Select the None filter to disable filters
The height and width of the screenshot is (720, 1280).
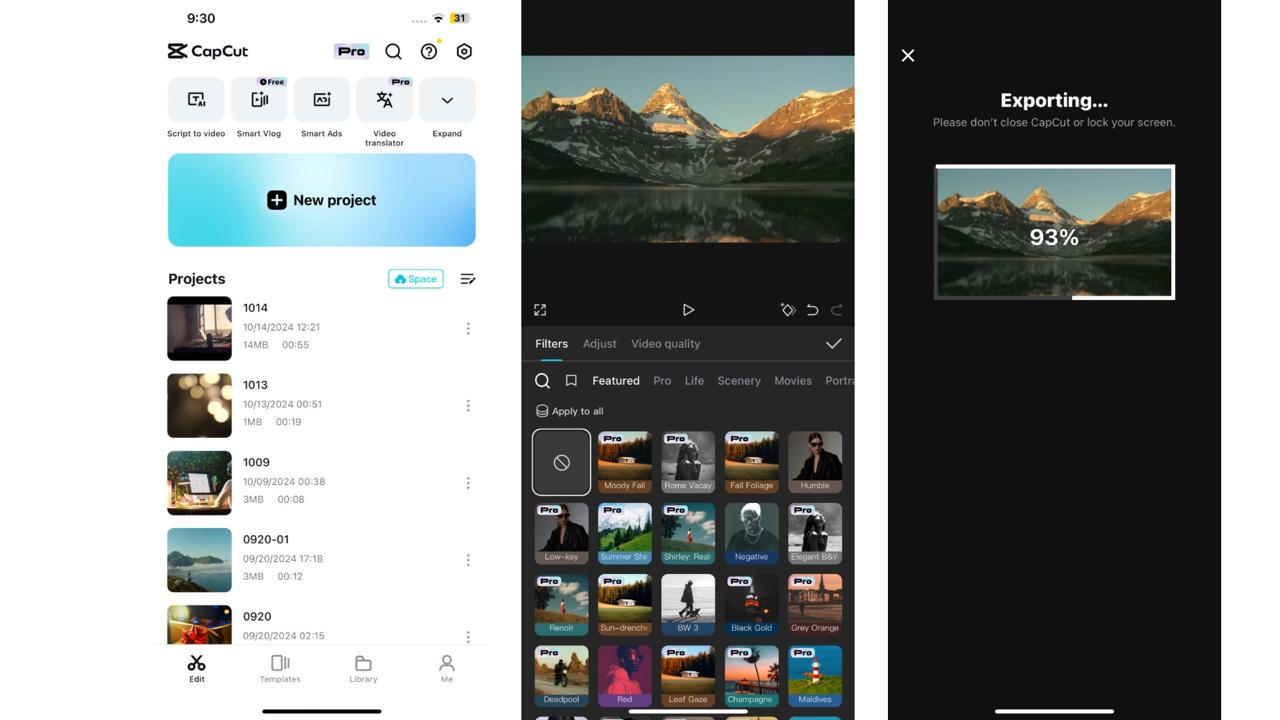[x=561, y=461]
